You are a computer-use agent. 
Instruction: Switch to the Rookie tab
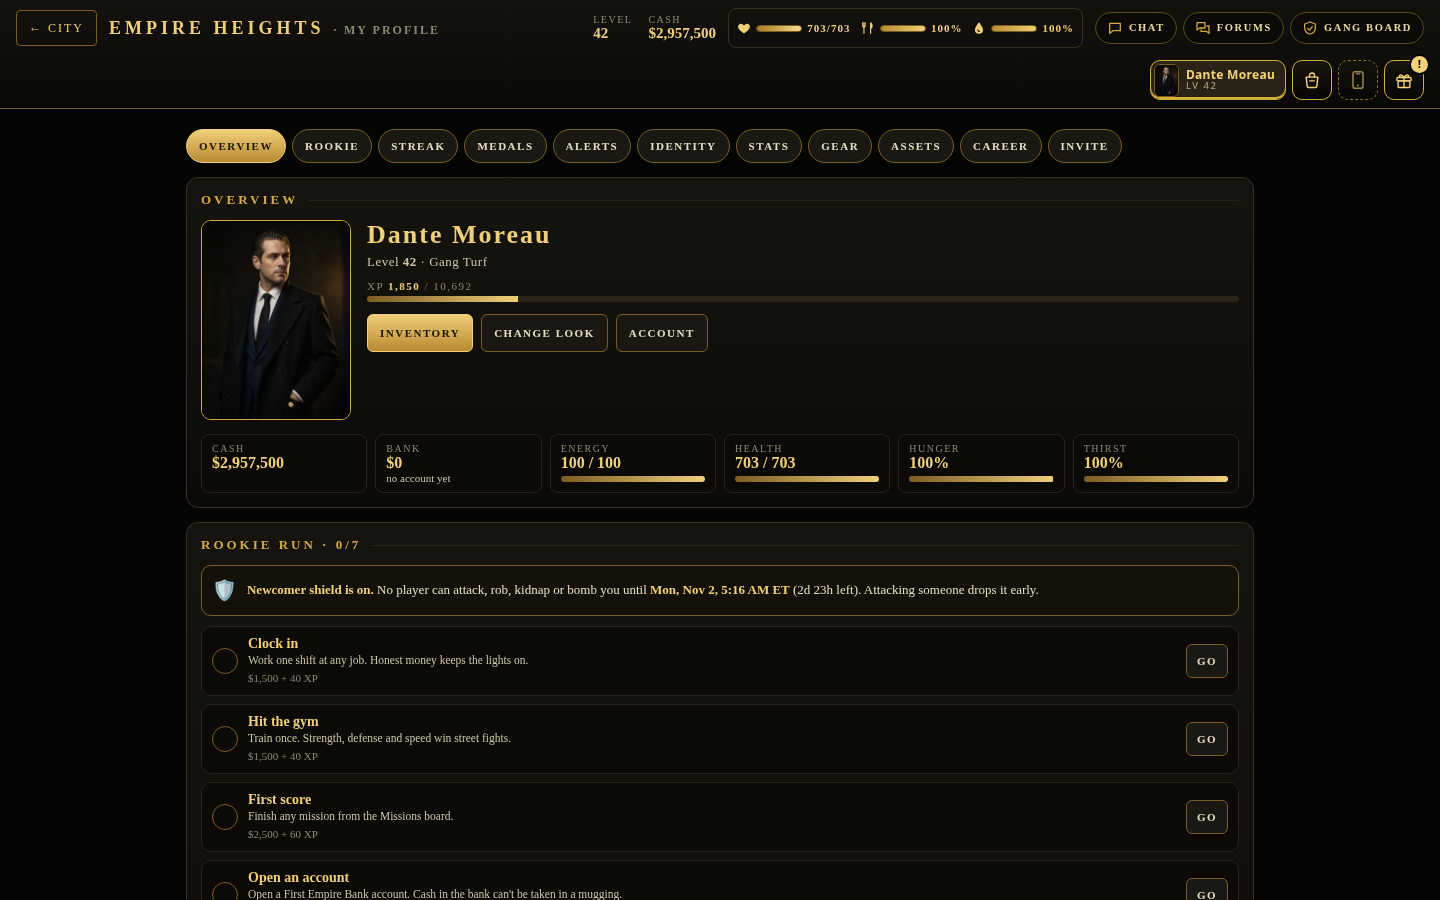[332, 146]
